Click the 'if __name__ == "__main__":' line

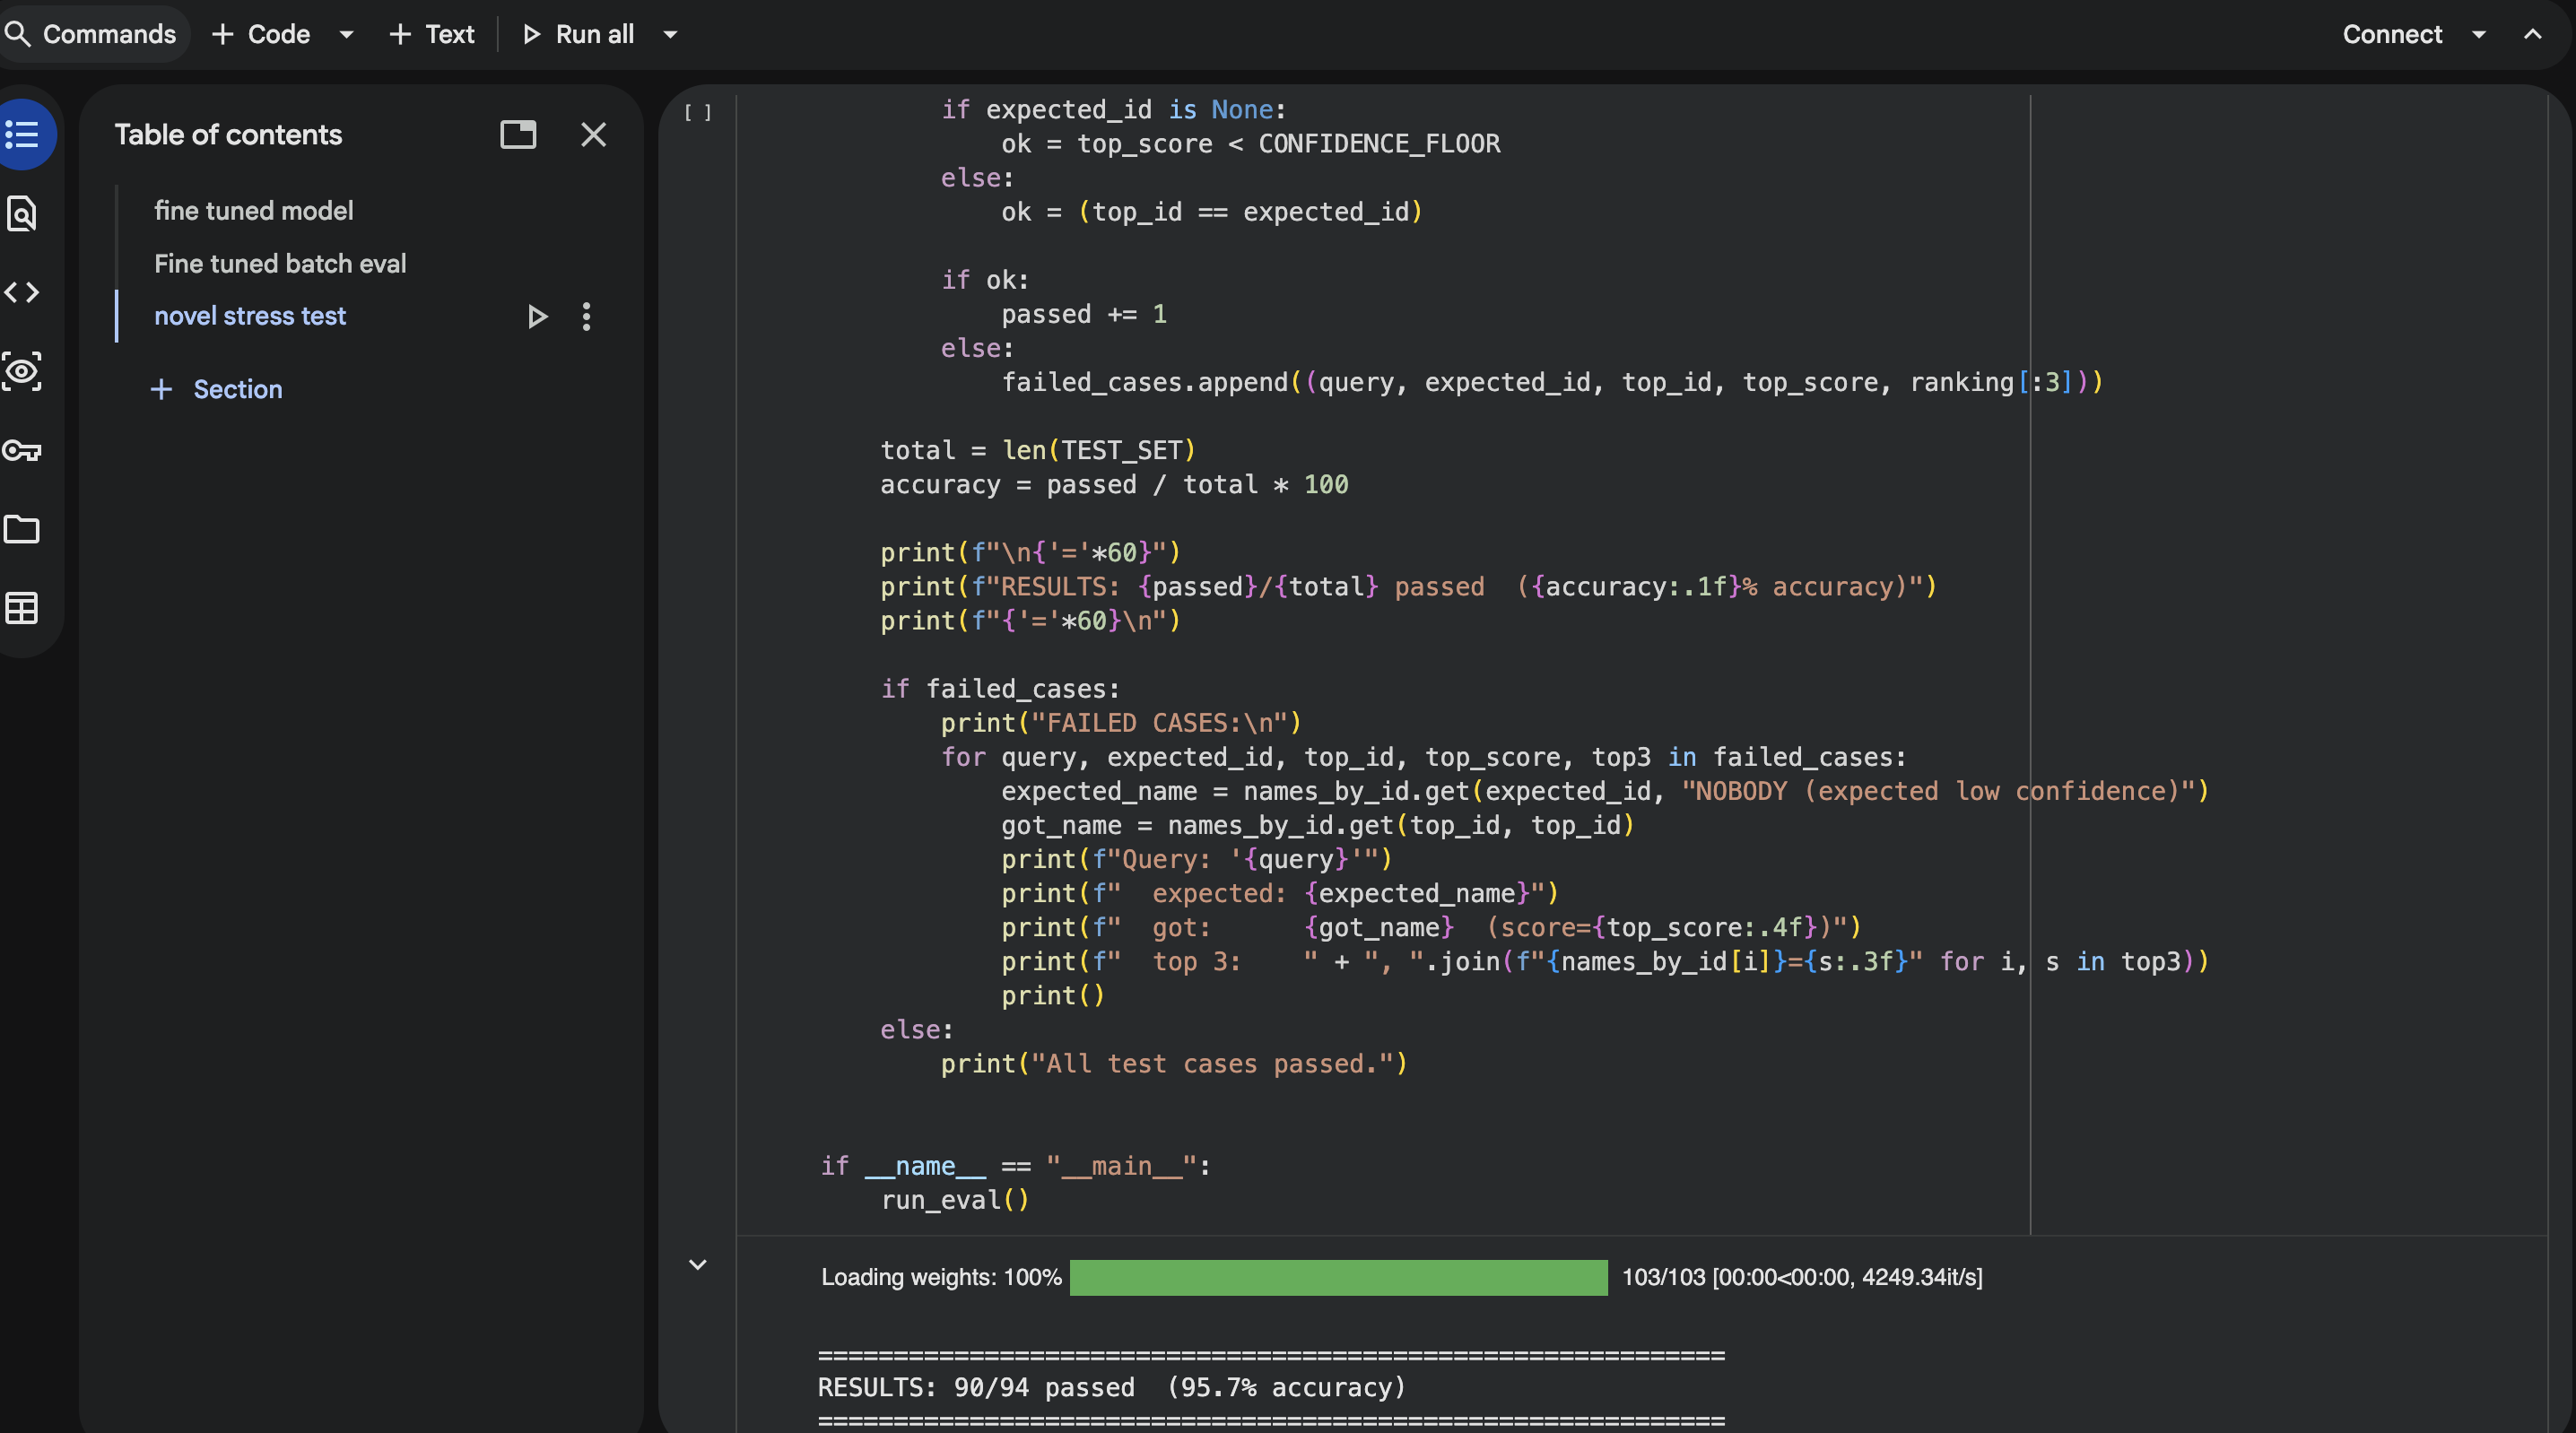coord(1016,1166)
